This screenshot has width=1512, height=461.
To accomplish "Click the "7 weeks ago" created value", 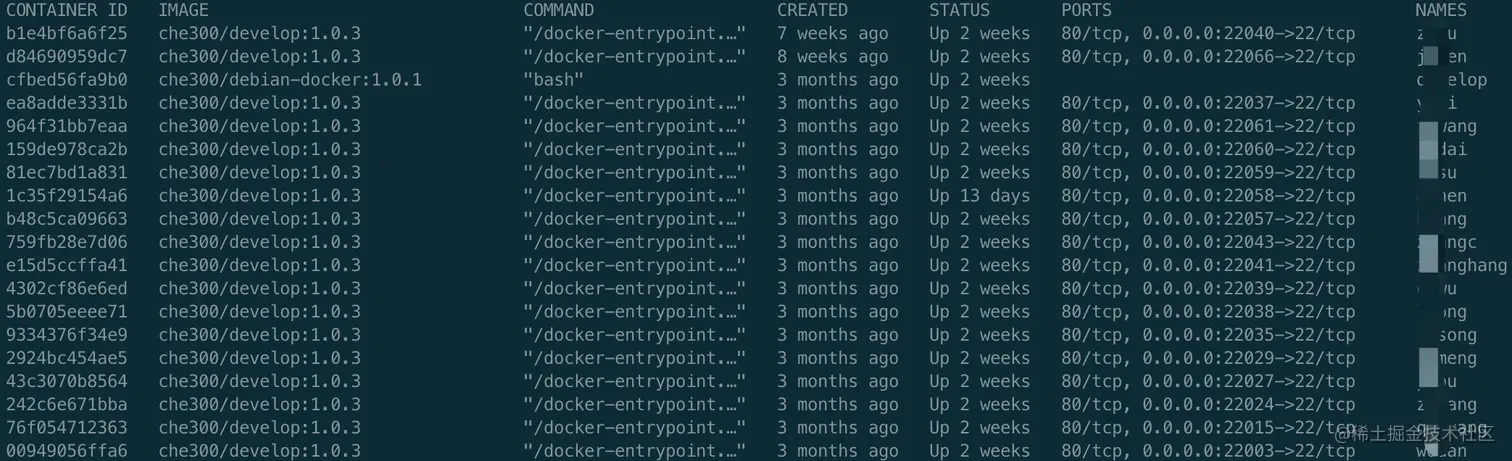I will 832,33.
